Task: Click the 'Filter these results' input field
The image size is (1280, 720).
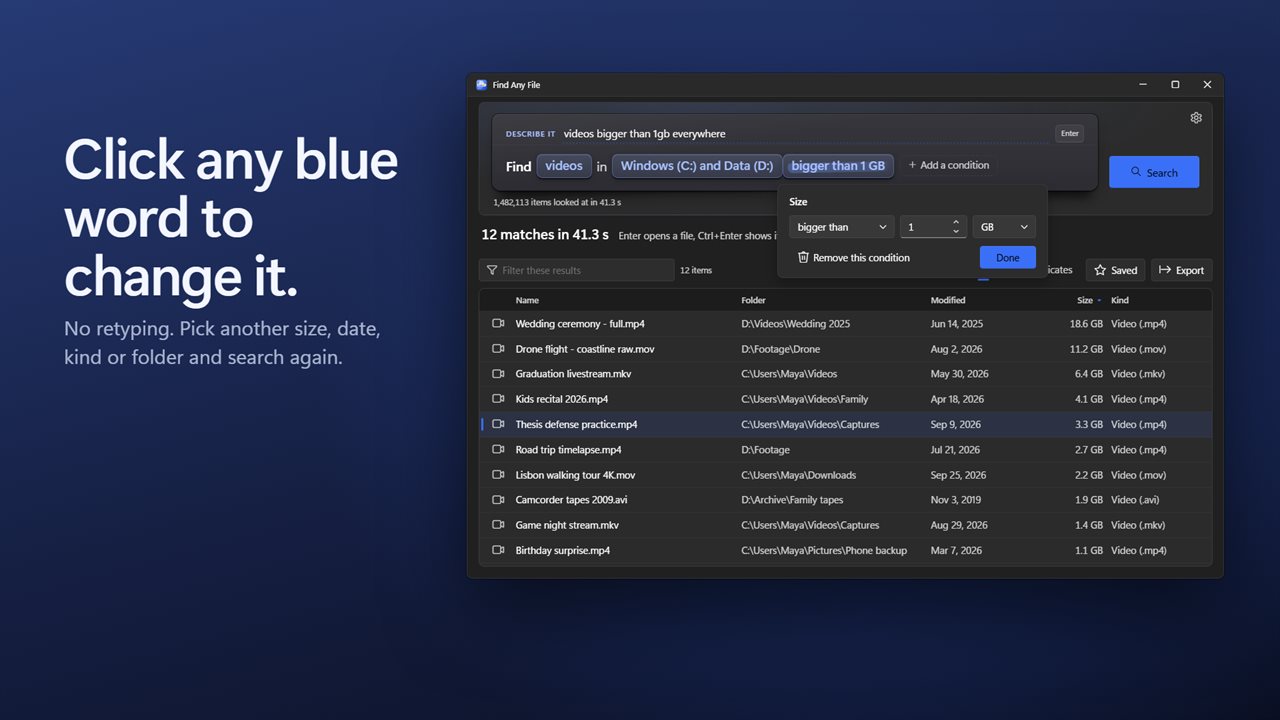Action: click(x=577, y=270)
